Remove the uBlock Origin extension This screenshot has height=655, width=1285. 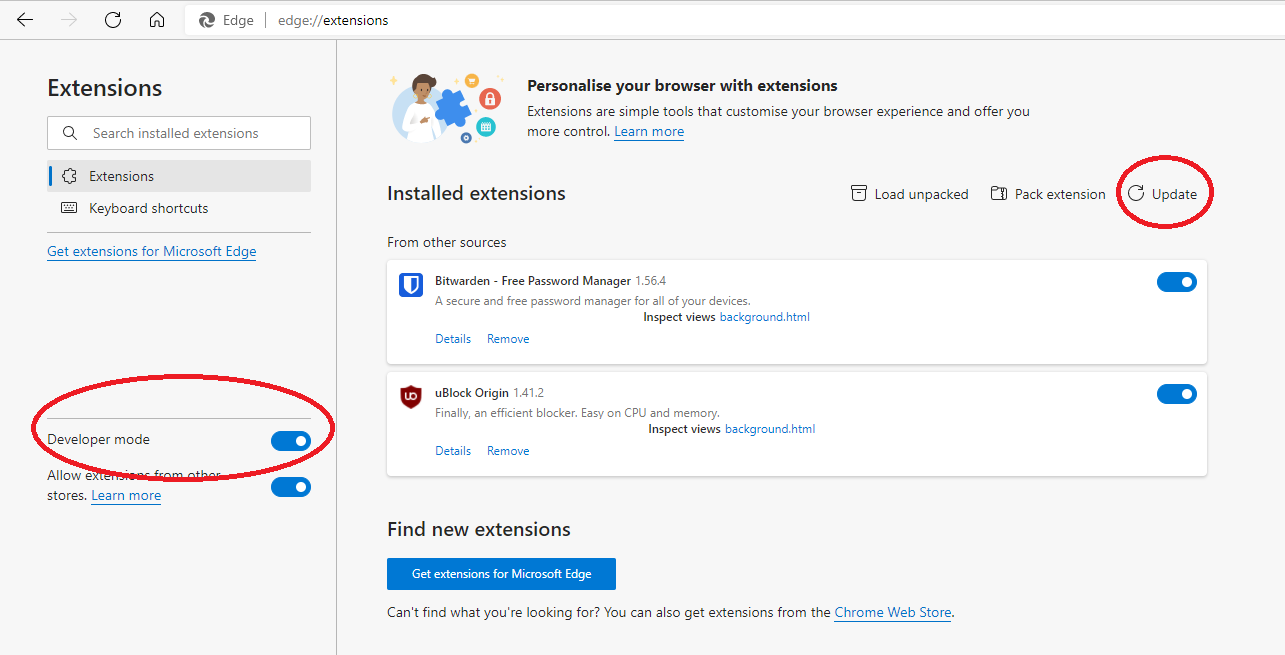point(508,451)
